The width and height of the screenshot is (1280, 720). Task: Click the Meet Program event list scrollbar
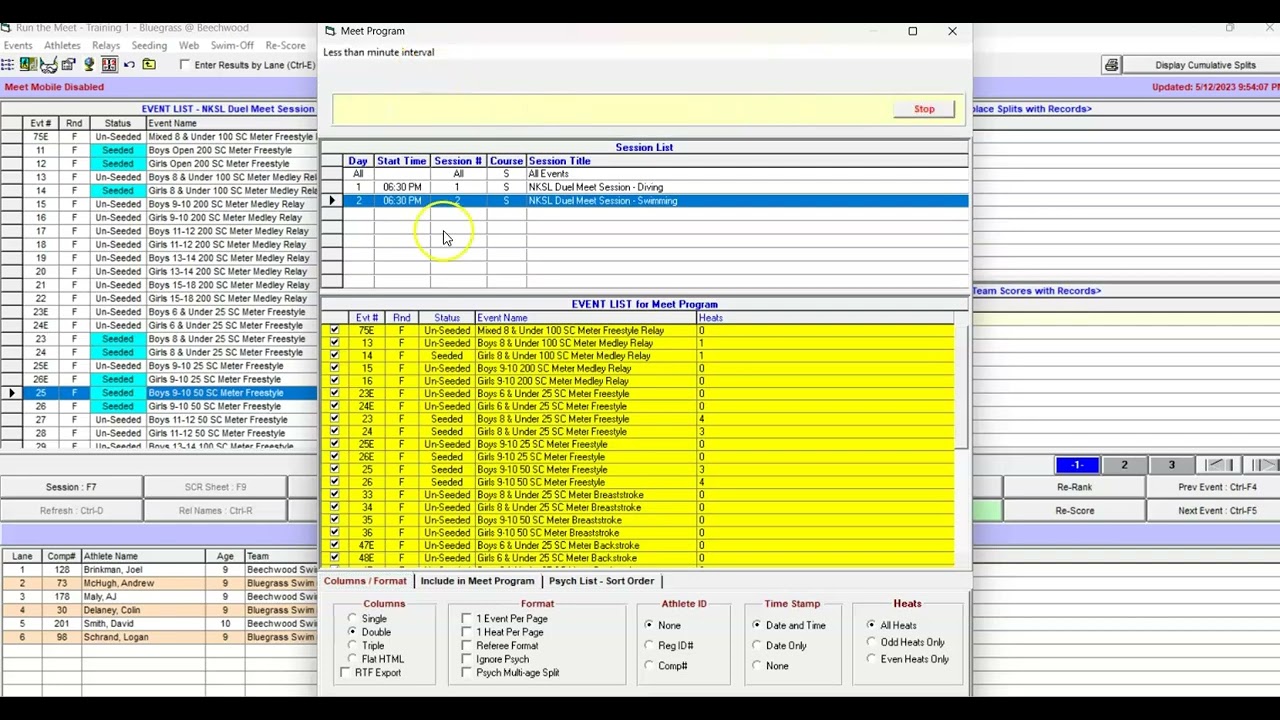click(963, 387)
